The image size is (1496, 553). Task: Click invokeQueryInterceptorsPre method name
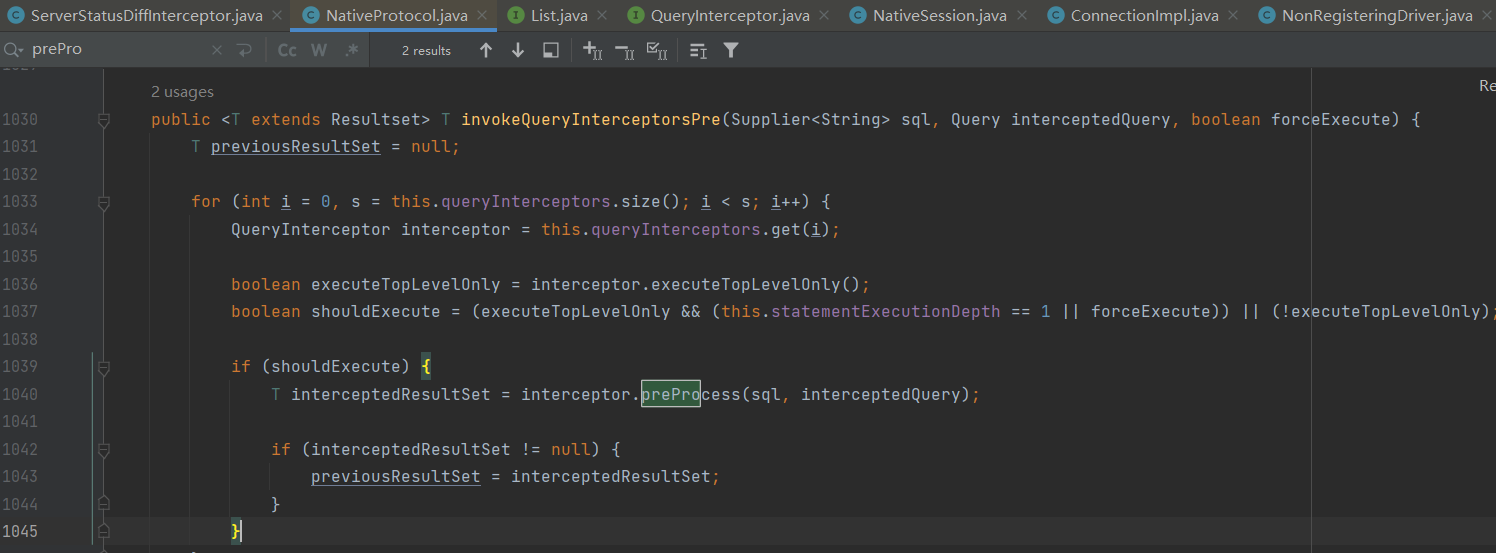point(591,120)
